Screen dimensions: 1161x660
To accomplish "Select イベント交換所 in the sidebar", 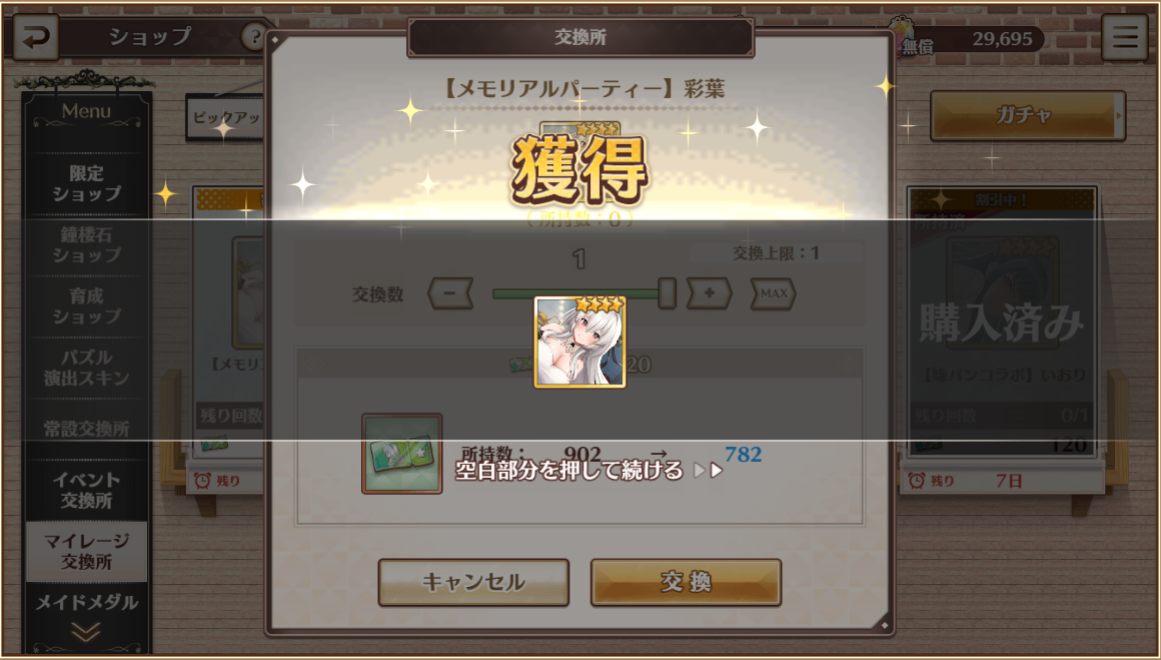I will (x=86, y=490).
